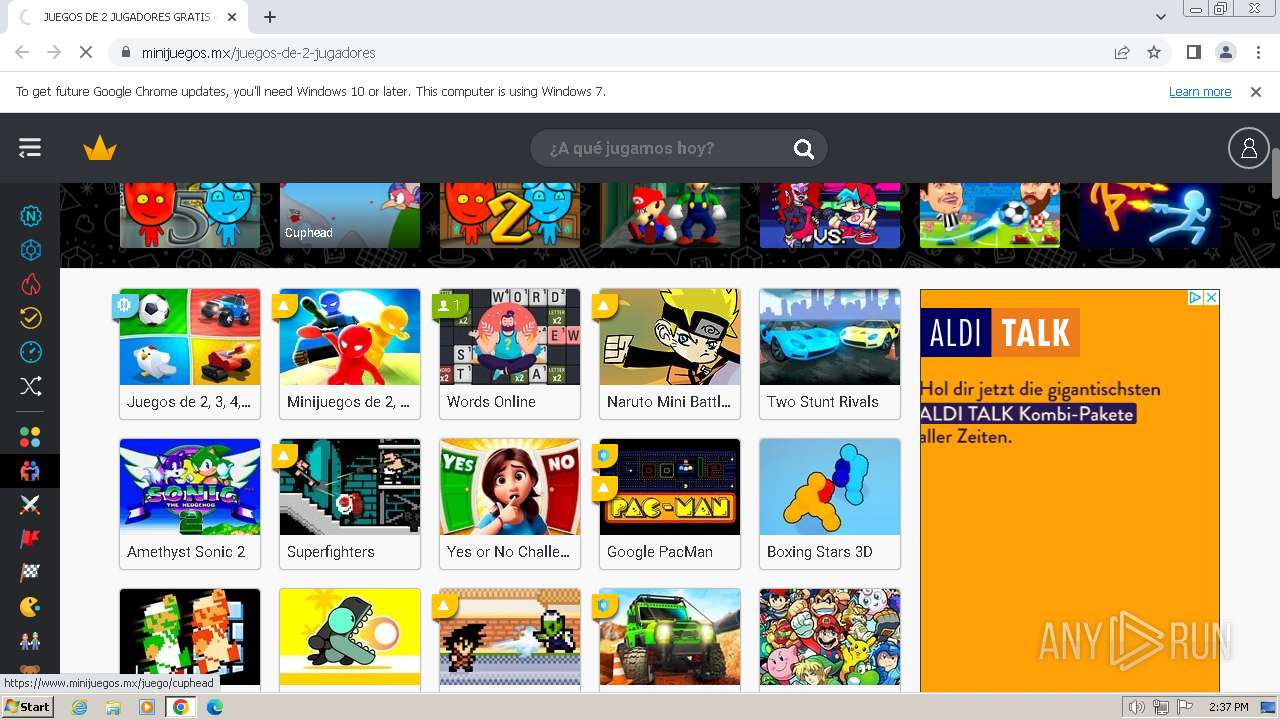Open Chrome side panel icon

[1193, 52]
